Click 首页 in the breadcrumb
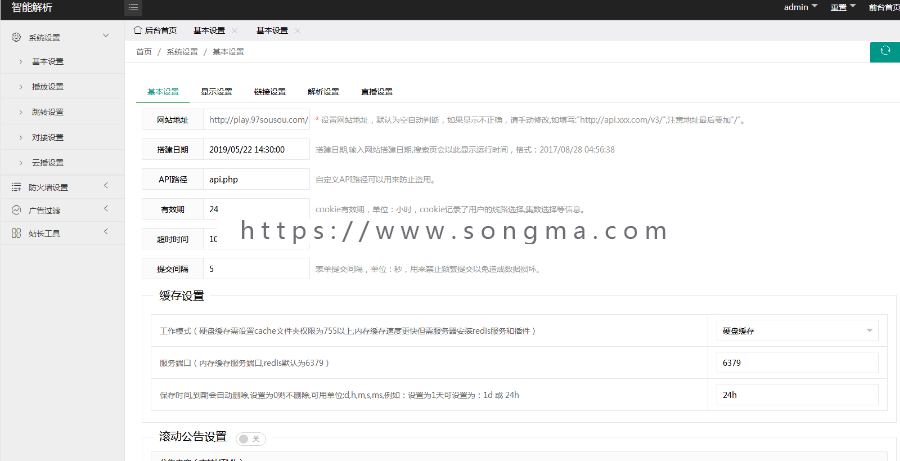This screenshot has width=900, height=461. pos(144,52)
